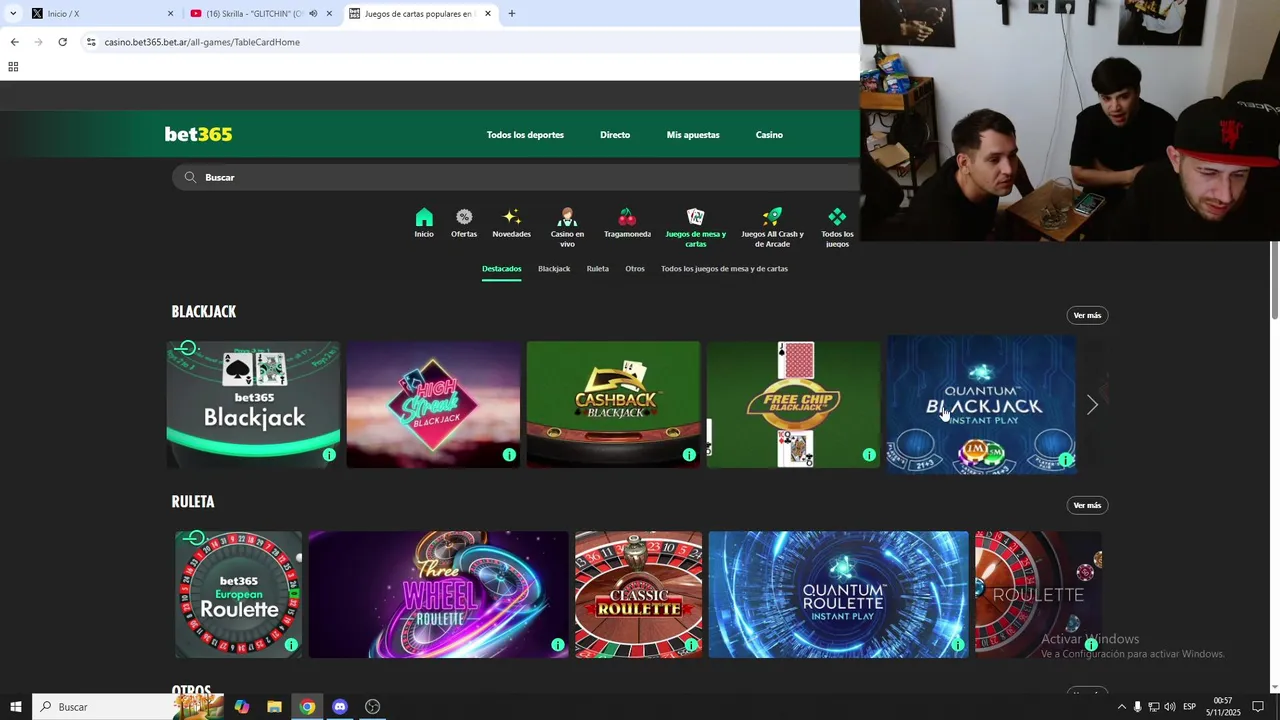The image size is (1280, 720).
Task: Open the browser apps grid icon
Action: (x=13, y=67)
